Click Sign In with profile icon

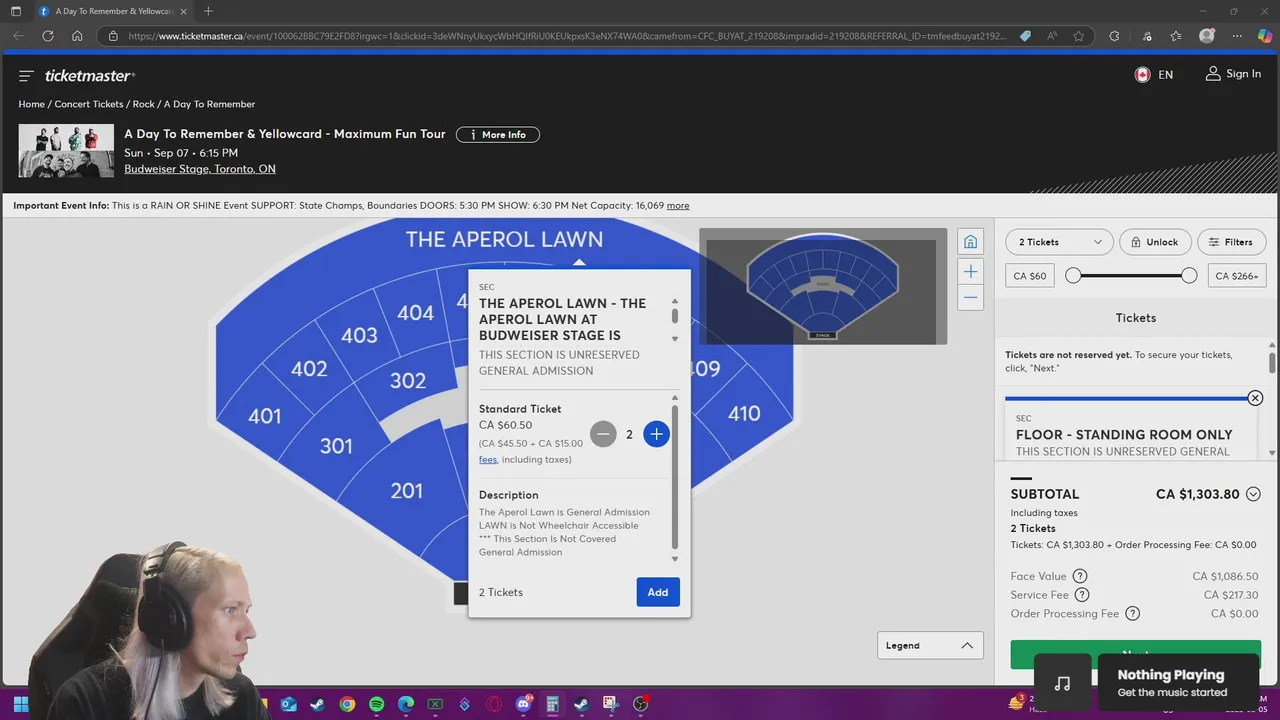click(x=1233, y=74)
